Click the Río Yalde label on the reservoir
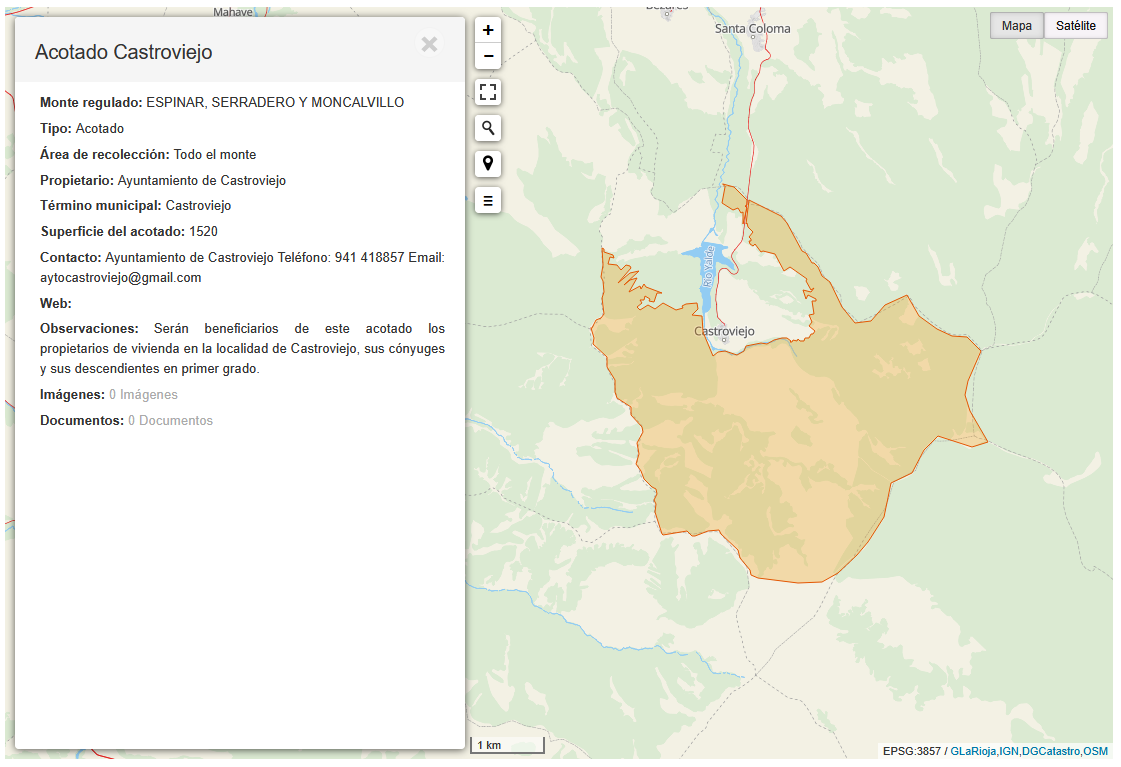1121x767 pixels. point(708,266)
